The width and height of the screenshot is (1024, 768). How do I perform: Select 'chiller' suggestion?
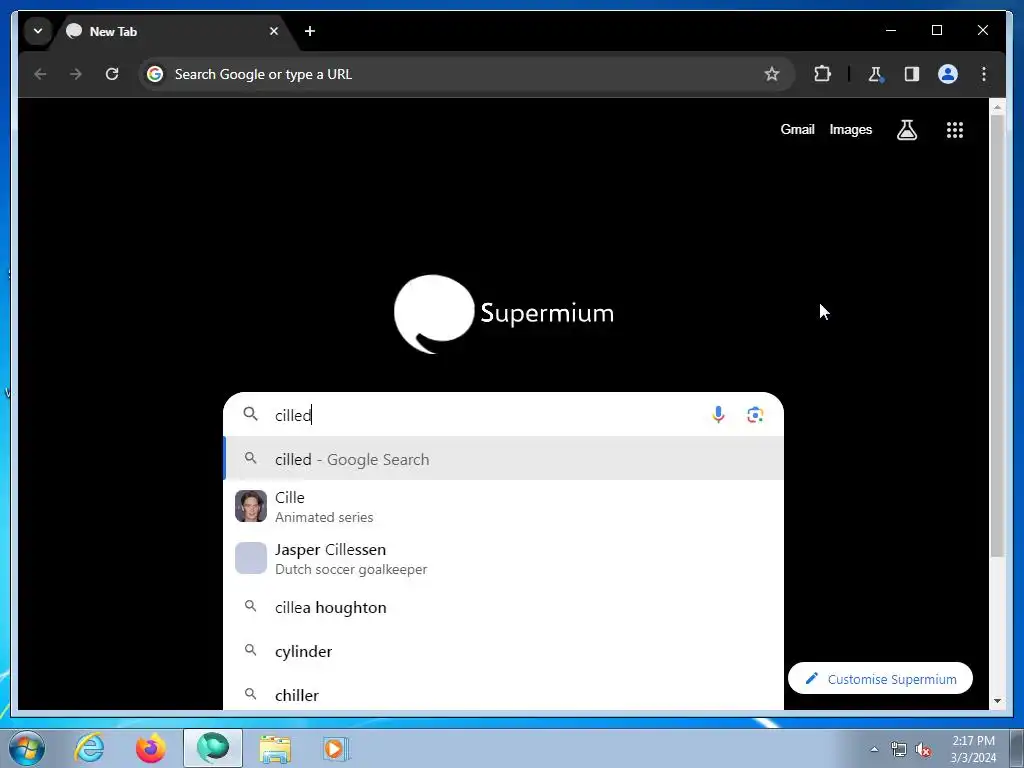coord(503,694)
